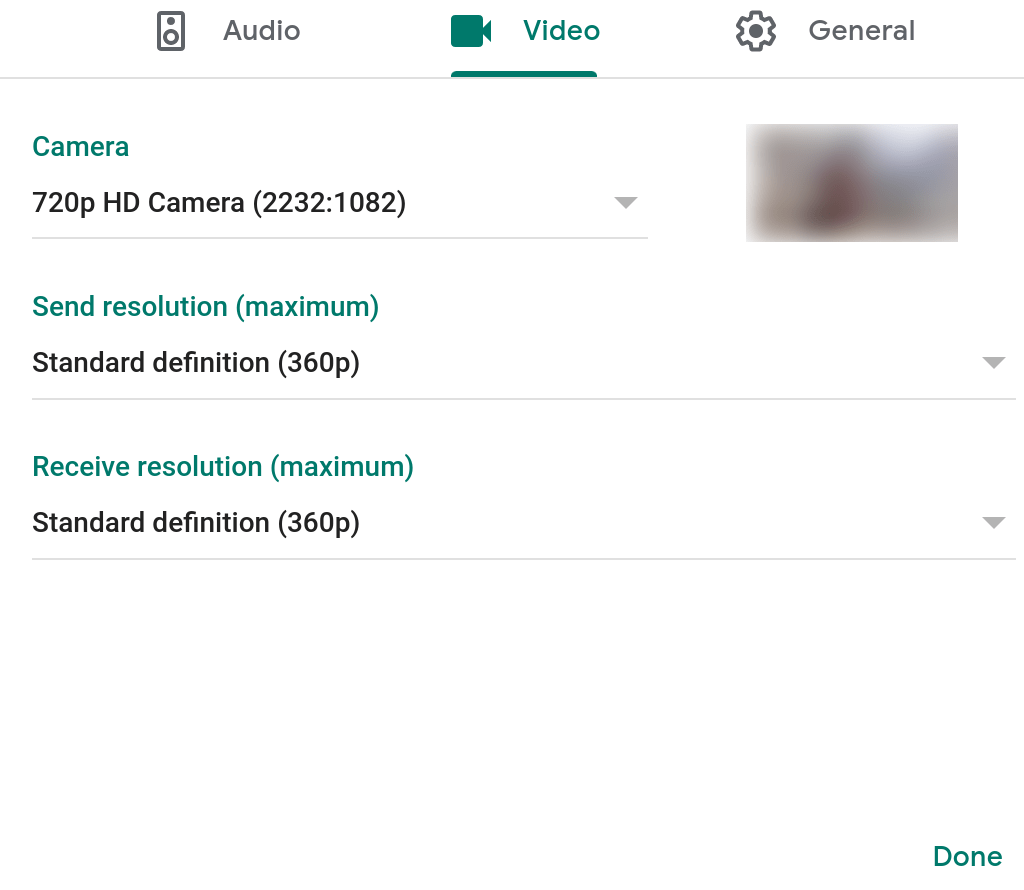Click the camera preview thumbnail

click(x=851, y=182)
